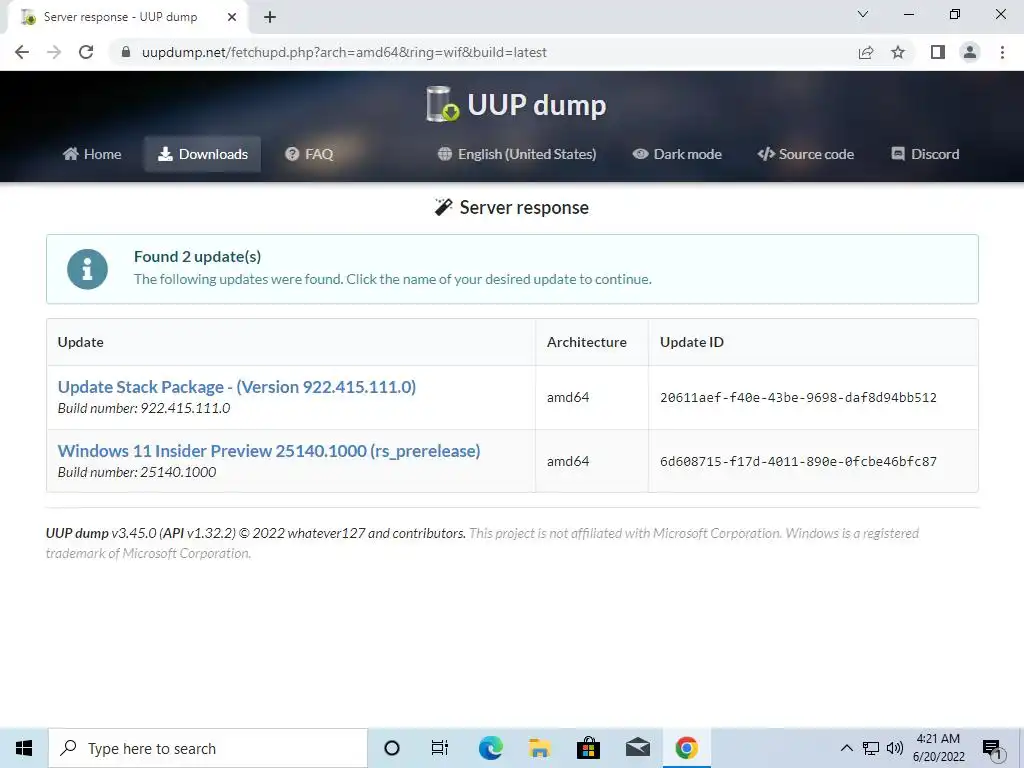1024x768 pixels.
Task: Open volume tray icon
Action: (x=895, y=748)
